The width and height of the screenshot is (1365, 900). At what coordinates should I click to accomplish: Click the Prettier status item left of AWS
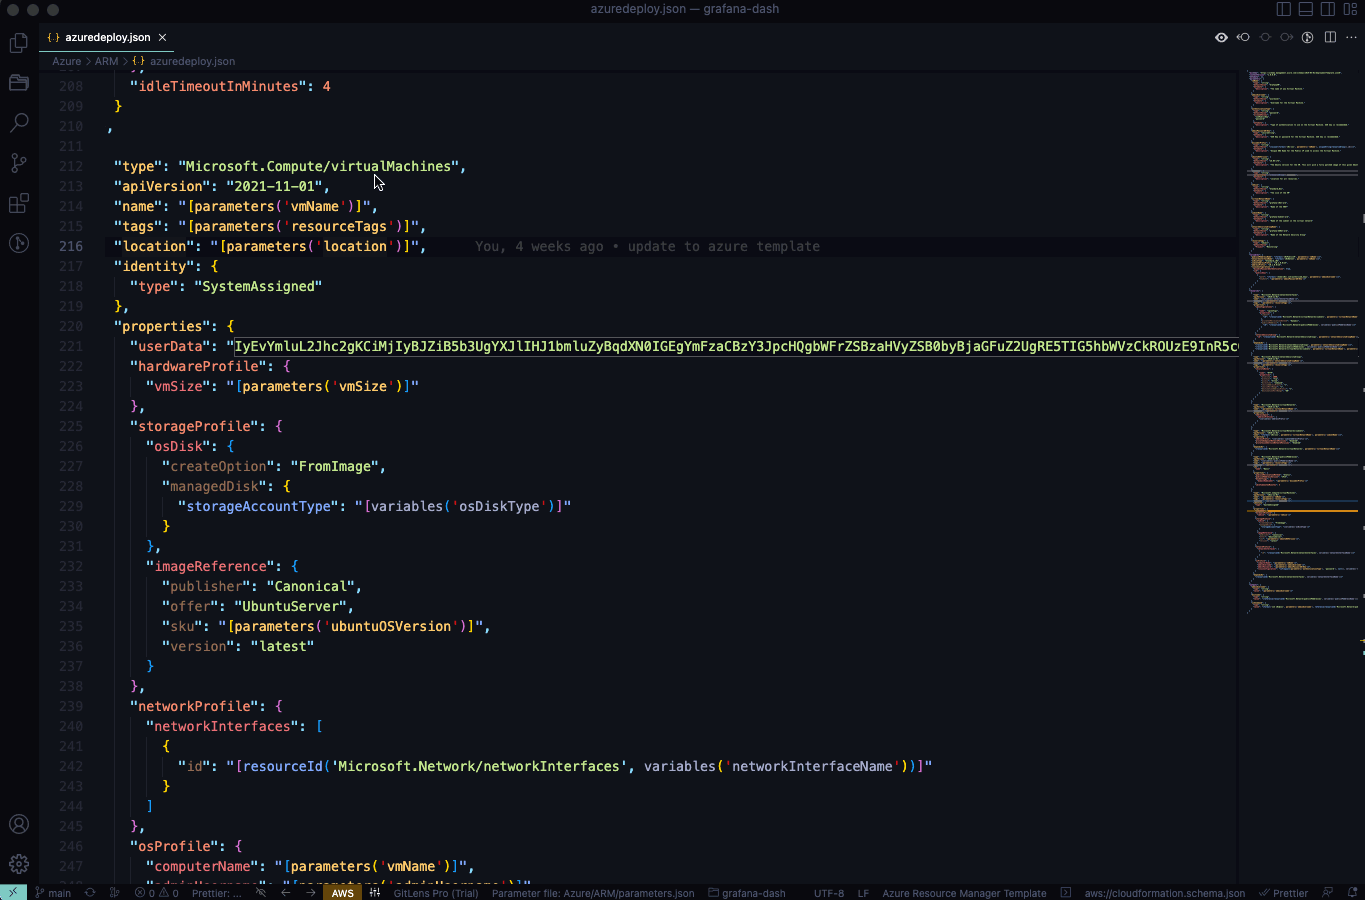point(216,892)
